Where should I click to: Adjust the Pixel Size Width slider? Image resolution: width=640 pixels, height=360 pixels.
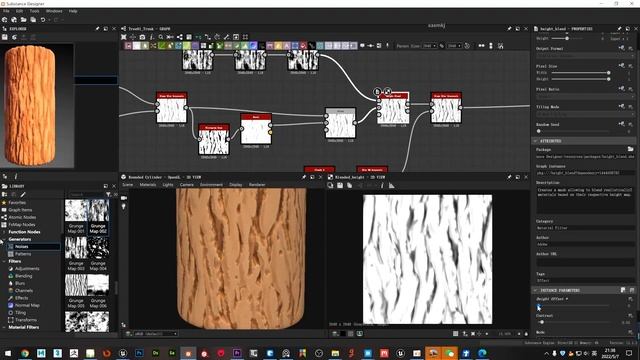(580, 73)
